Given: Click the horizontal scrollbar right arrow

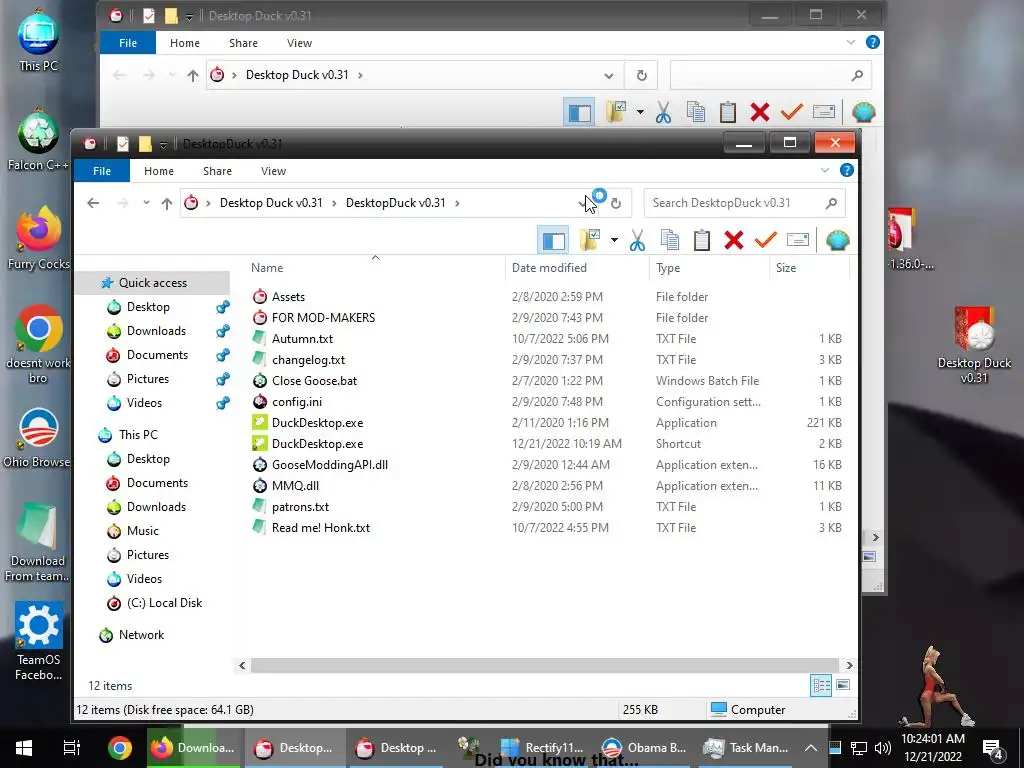Looking at the screenshot, I should tap(849, 665).
